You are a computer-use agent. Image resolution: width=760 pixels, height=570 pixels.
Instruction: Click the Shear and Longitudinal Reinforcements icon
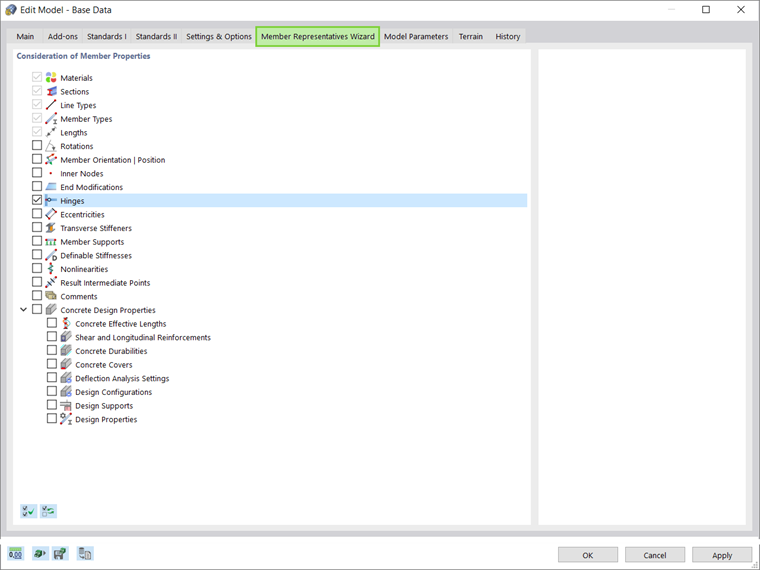point(66,337)
